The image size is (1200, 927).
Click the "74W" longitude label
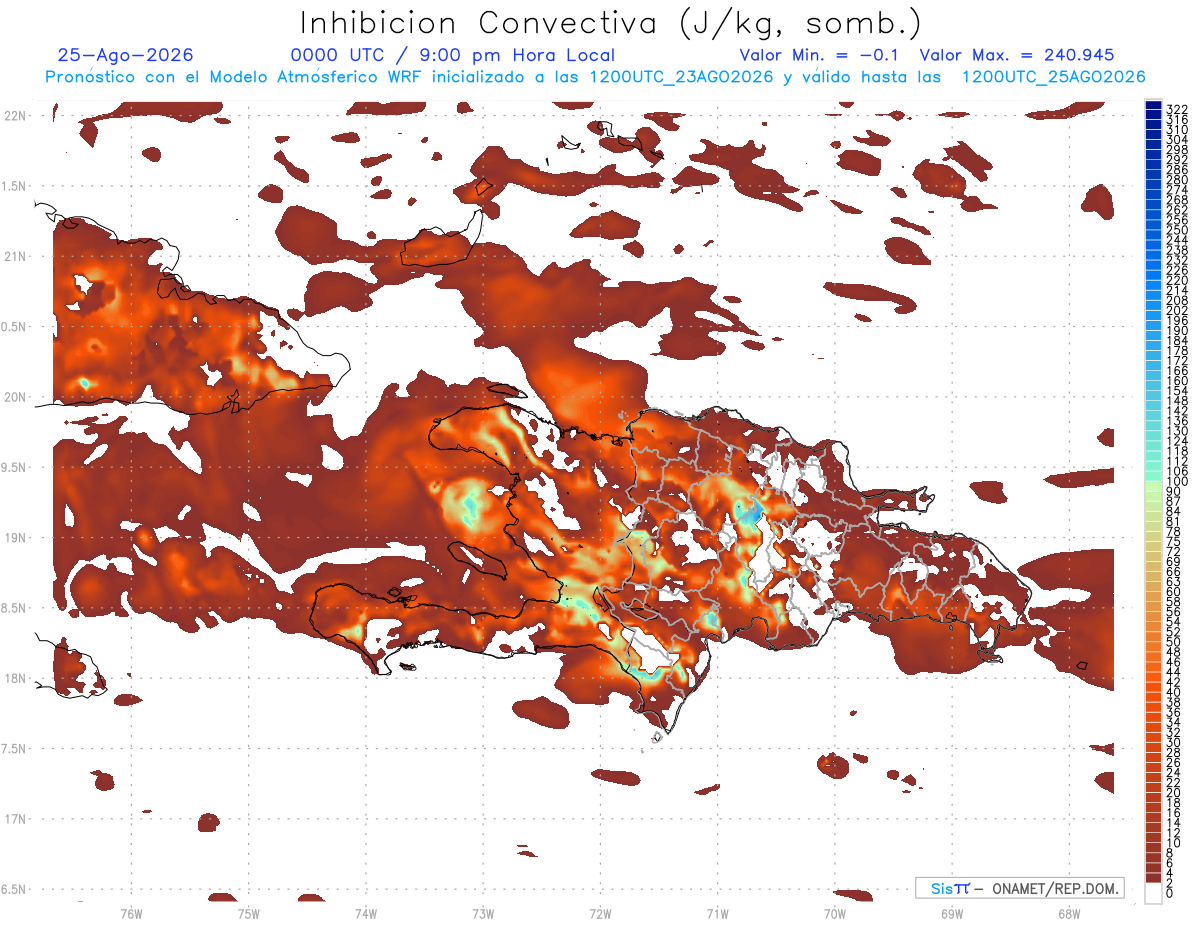click(x=366, y=913)
